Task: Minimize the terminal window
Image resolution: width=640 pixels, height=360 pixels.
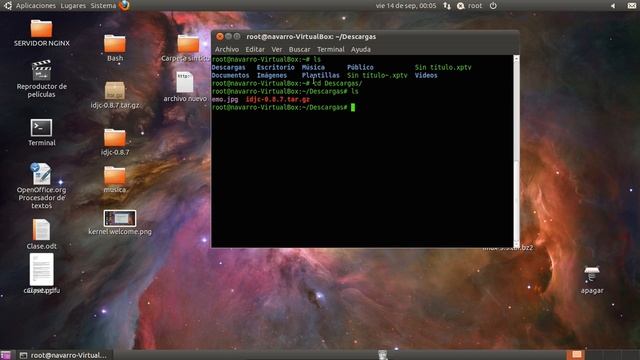Action: click(x=229, y=36)
